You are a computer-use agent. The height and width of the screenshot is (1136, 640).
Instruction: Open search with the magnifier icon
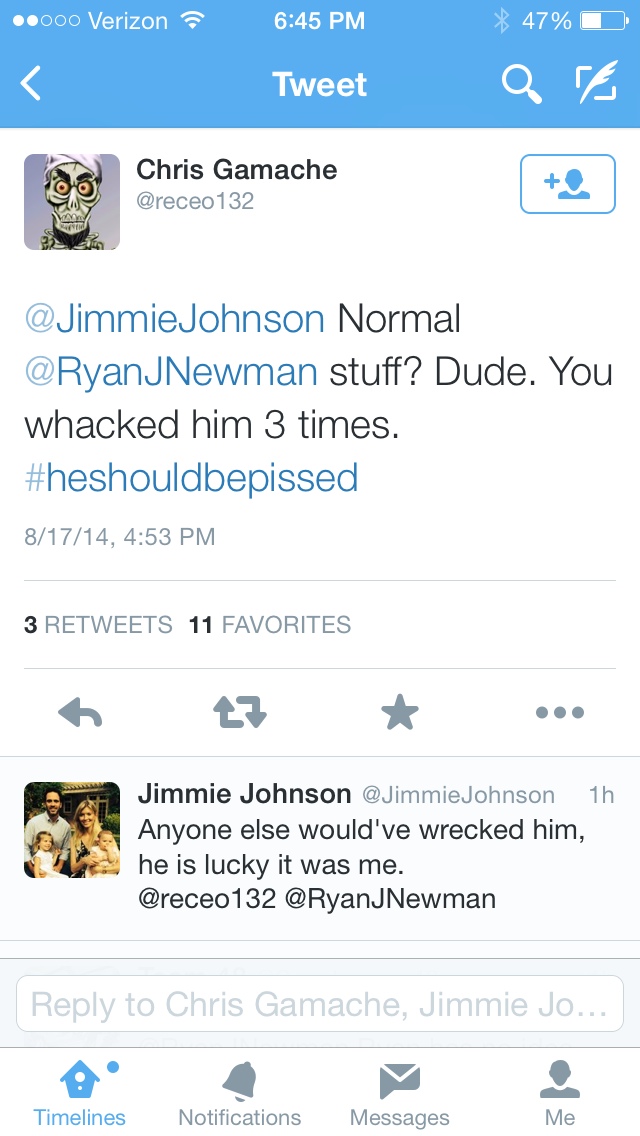pyautogui.click(x=521, y=84)
